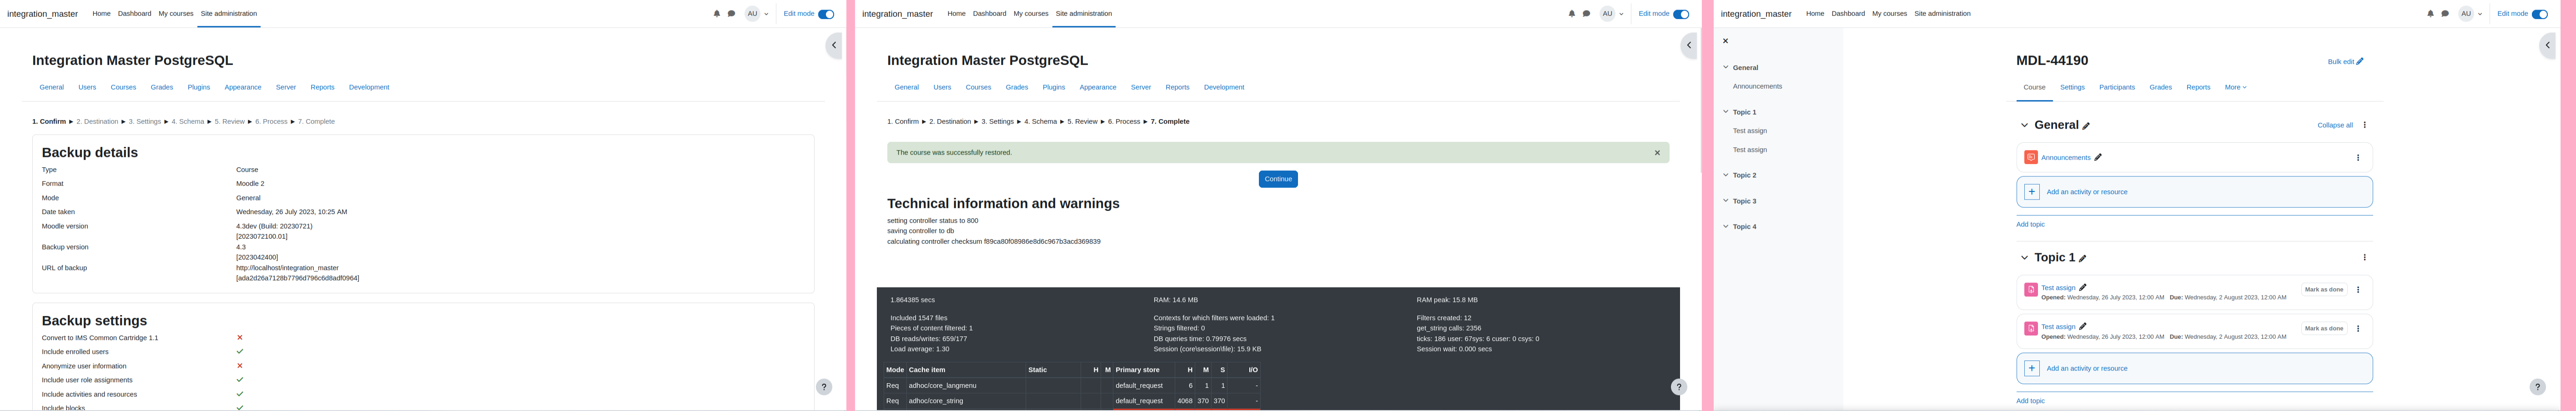The image size is (2576, 411).
Task: Dismiss the course successfully restored alert
Action: click(1657, 153)
